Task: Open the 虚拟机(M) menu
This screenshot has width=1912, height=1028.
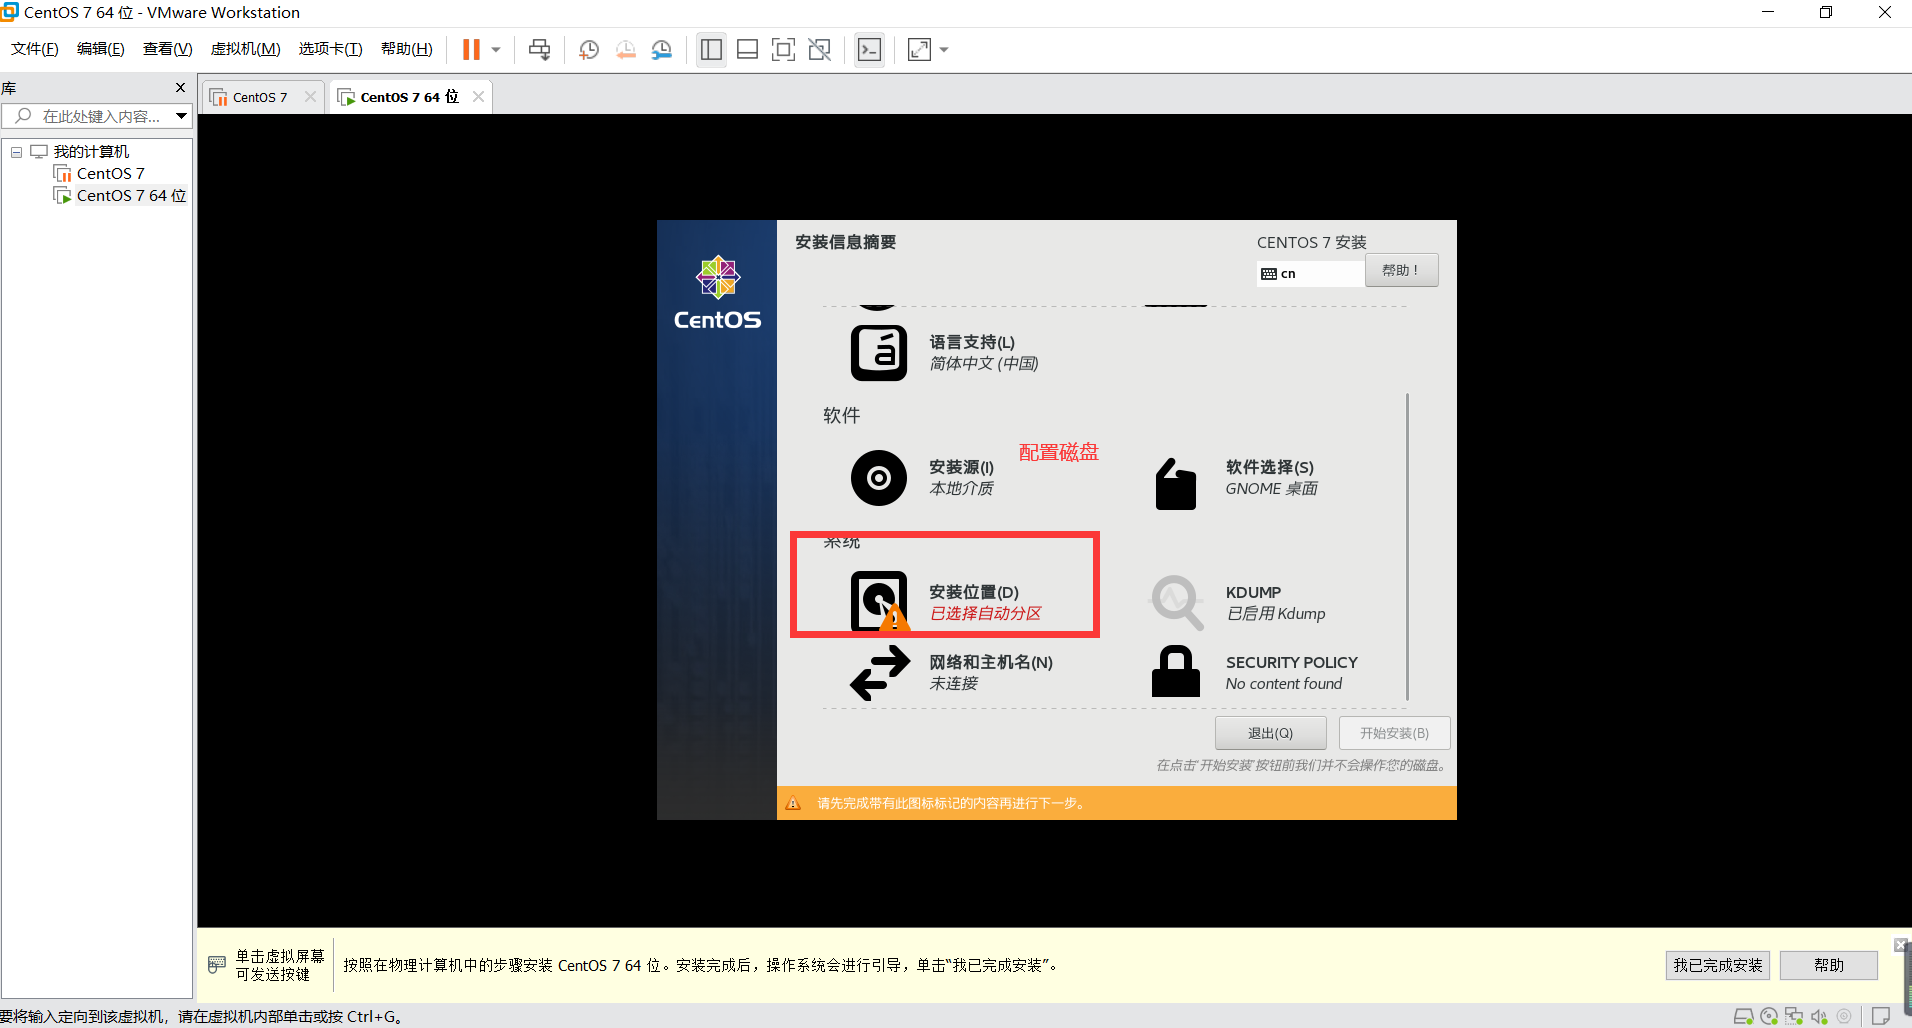Action: 246,49
